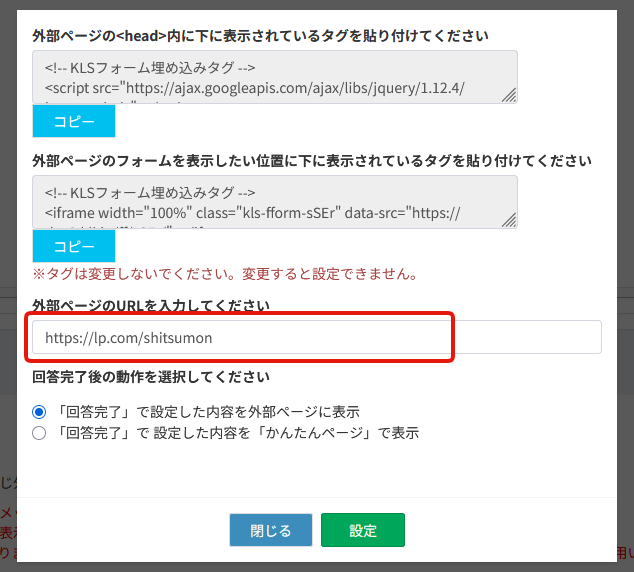This screenshot has width=634, height=572.
Task: Grab the resize handle of iframe textarea
Action: 509,220
